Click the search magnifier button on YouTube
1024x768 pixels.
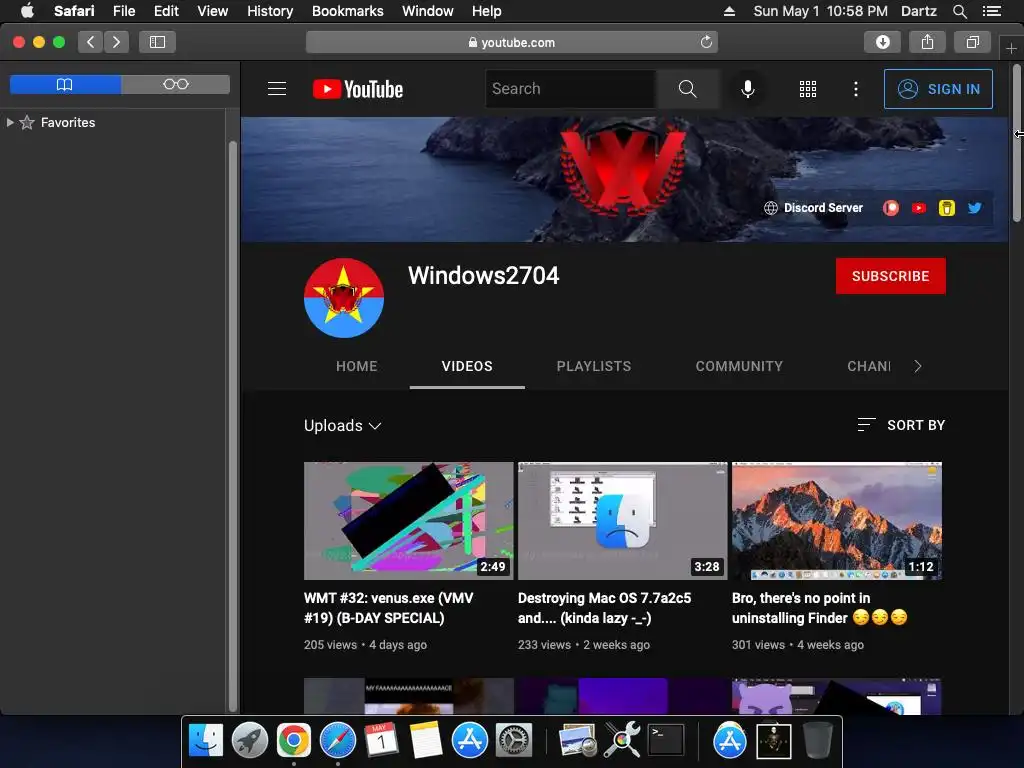[x=688, y=89]
